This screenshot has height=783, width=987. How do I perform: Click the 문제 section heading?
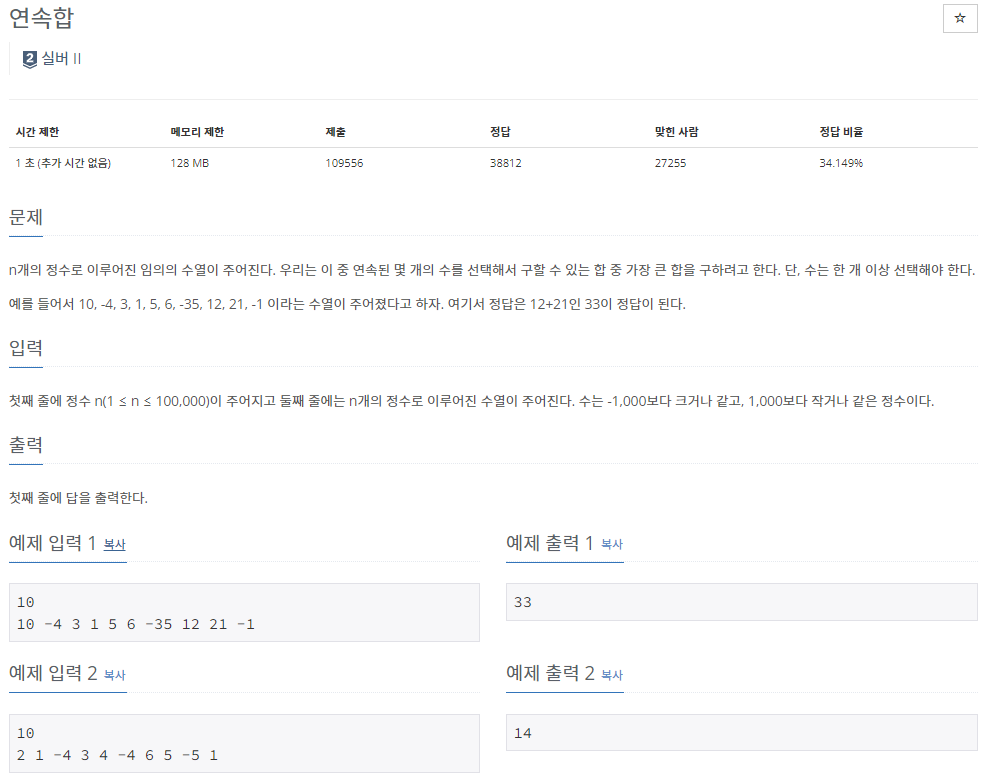click(x=26, y=217)
